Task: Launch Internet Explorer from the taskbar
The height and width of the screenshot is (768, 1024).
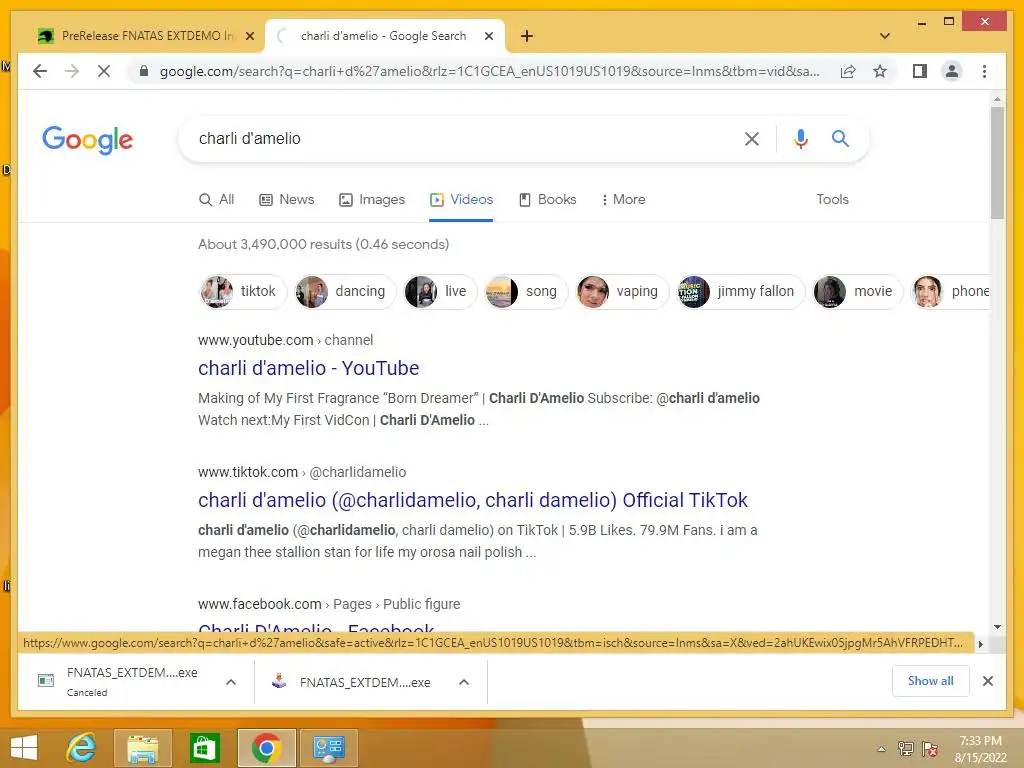Action: [82, 748]
